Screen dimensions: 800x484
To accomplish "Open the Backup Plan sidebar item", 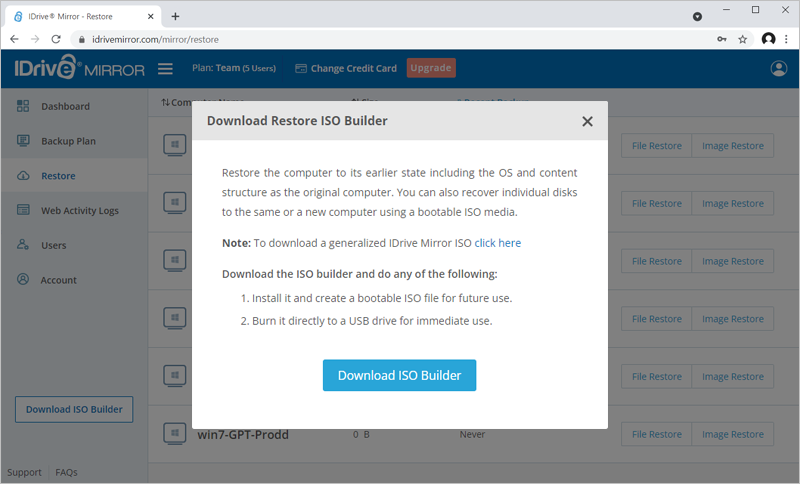I will [x=68, y=141].
